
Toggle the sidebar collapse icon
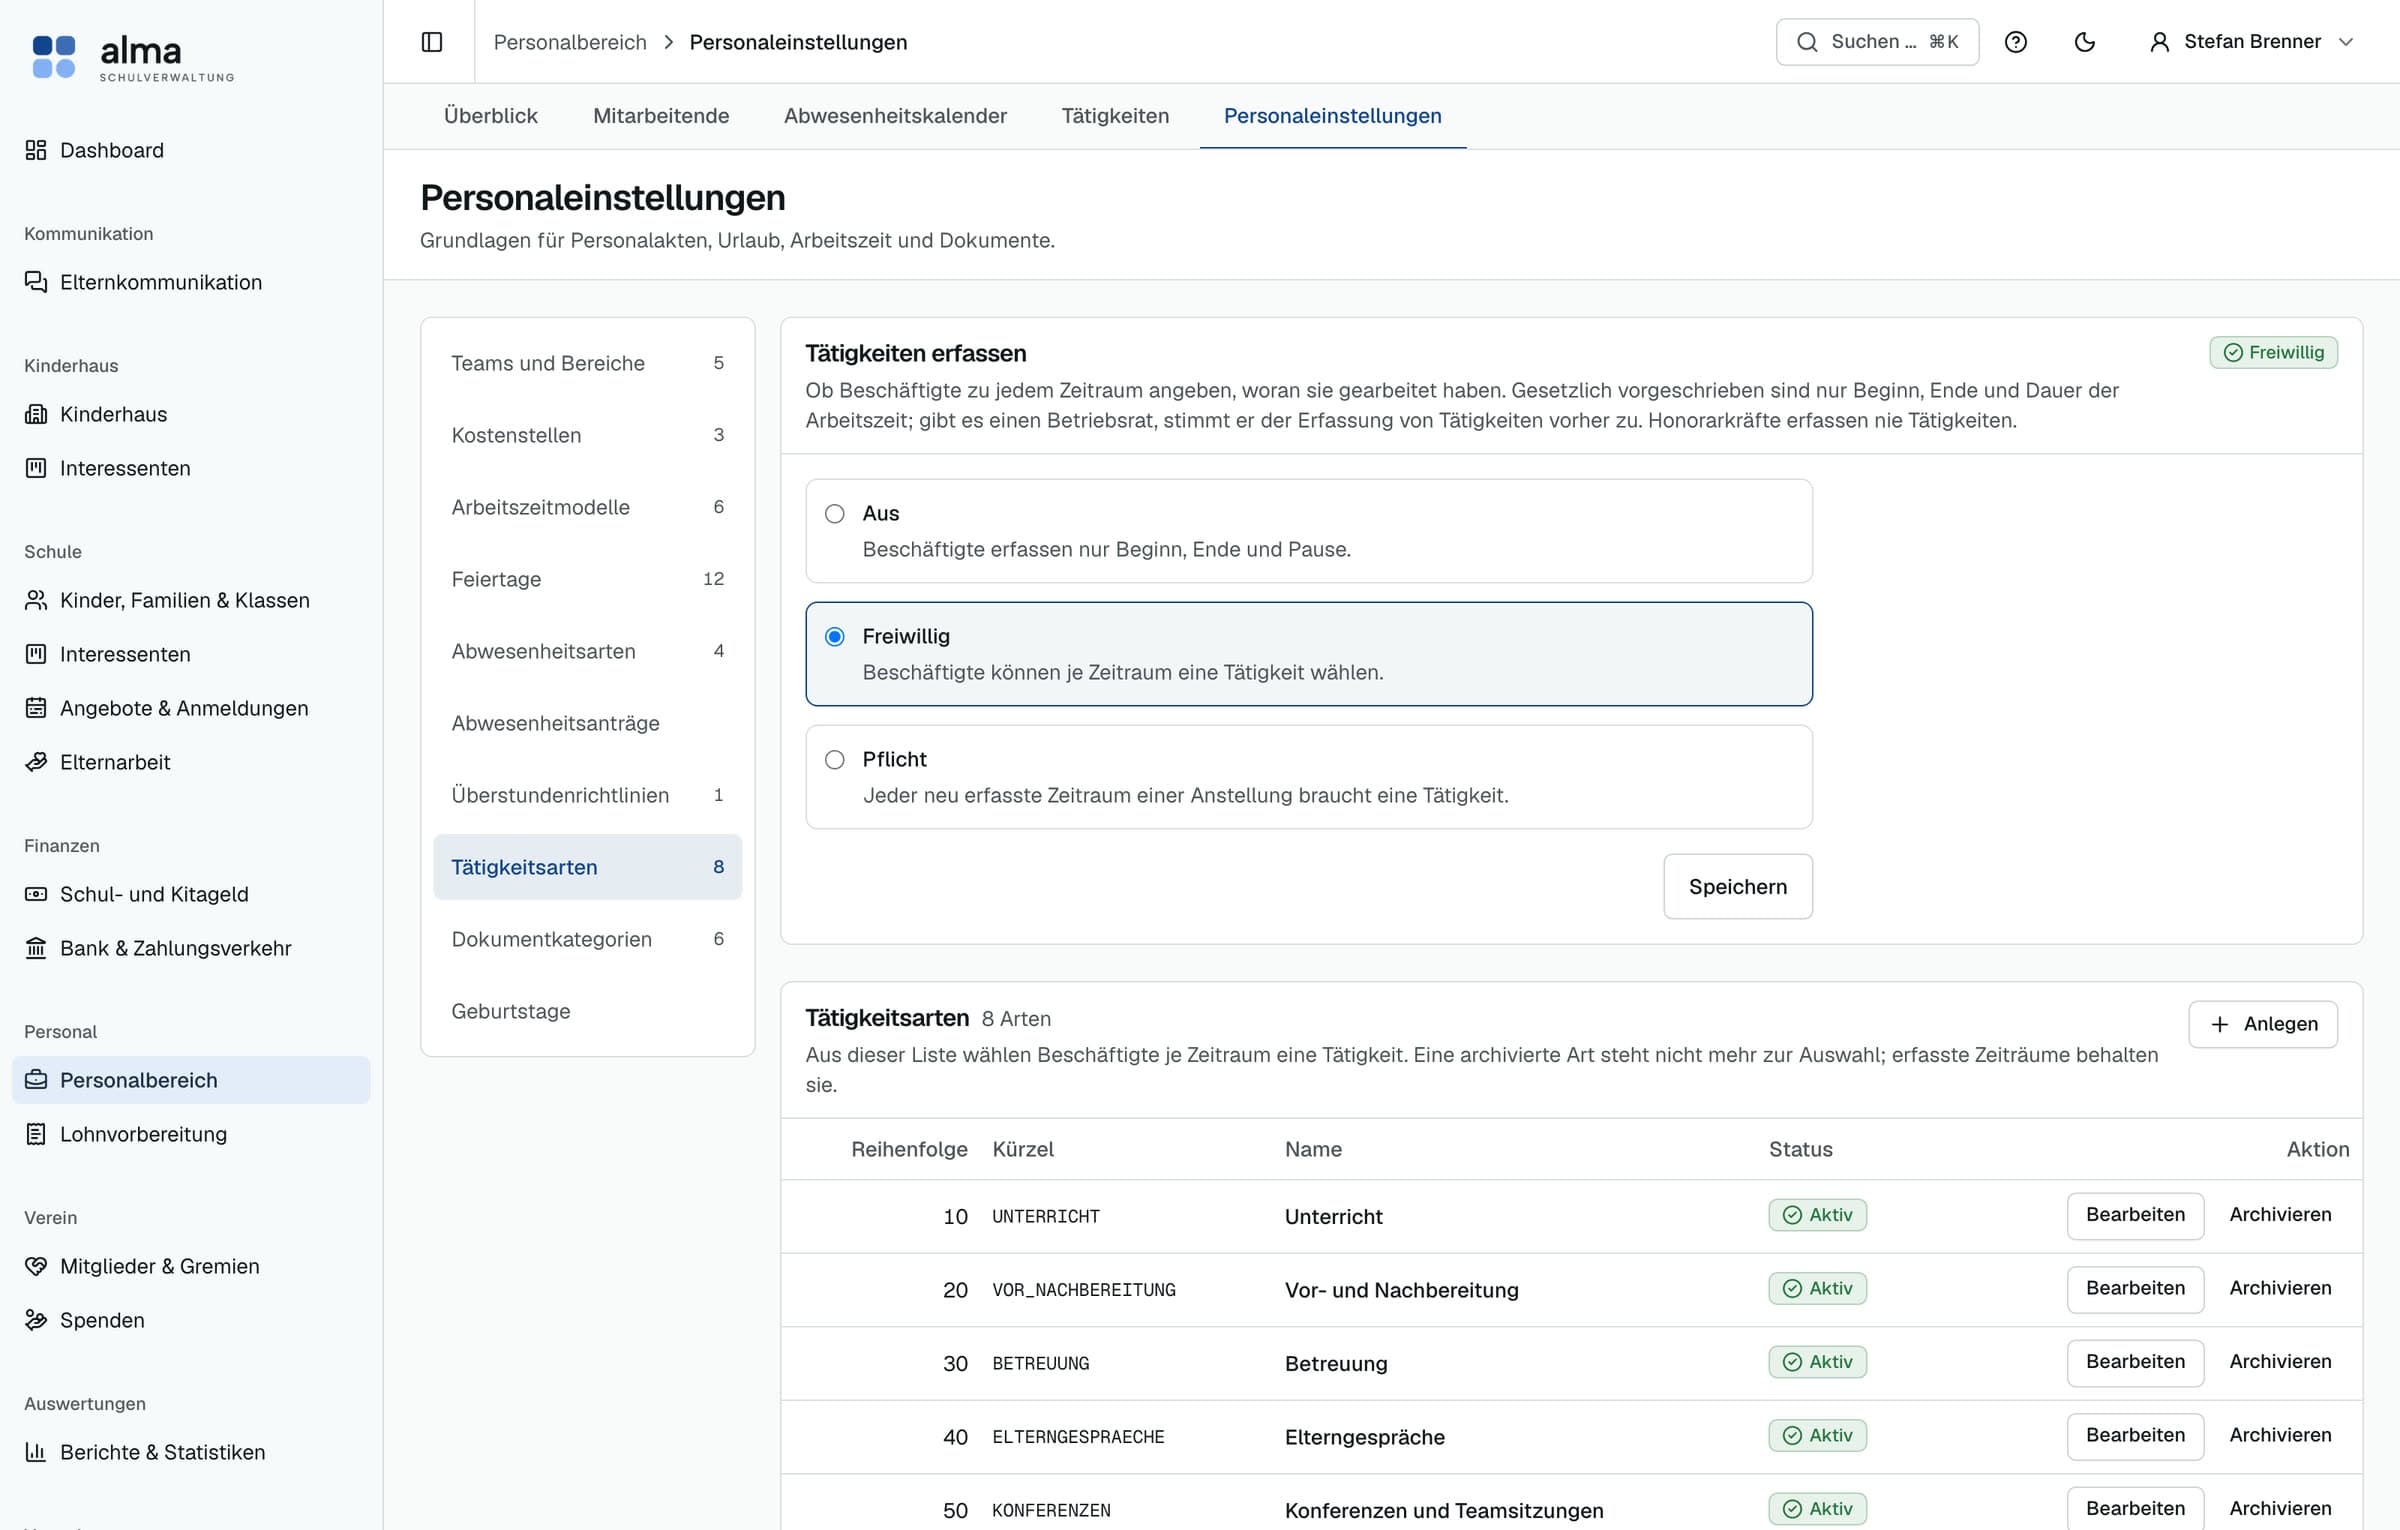(432, 42)
